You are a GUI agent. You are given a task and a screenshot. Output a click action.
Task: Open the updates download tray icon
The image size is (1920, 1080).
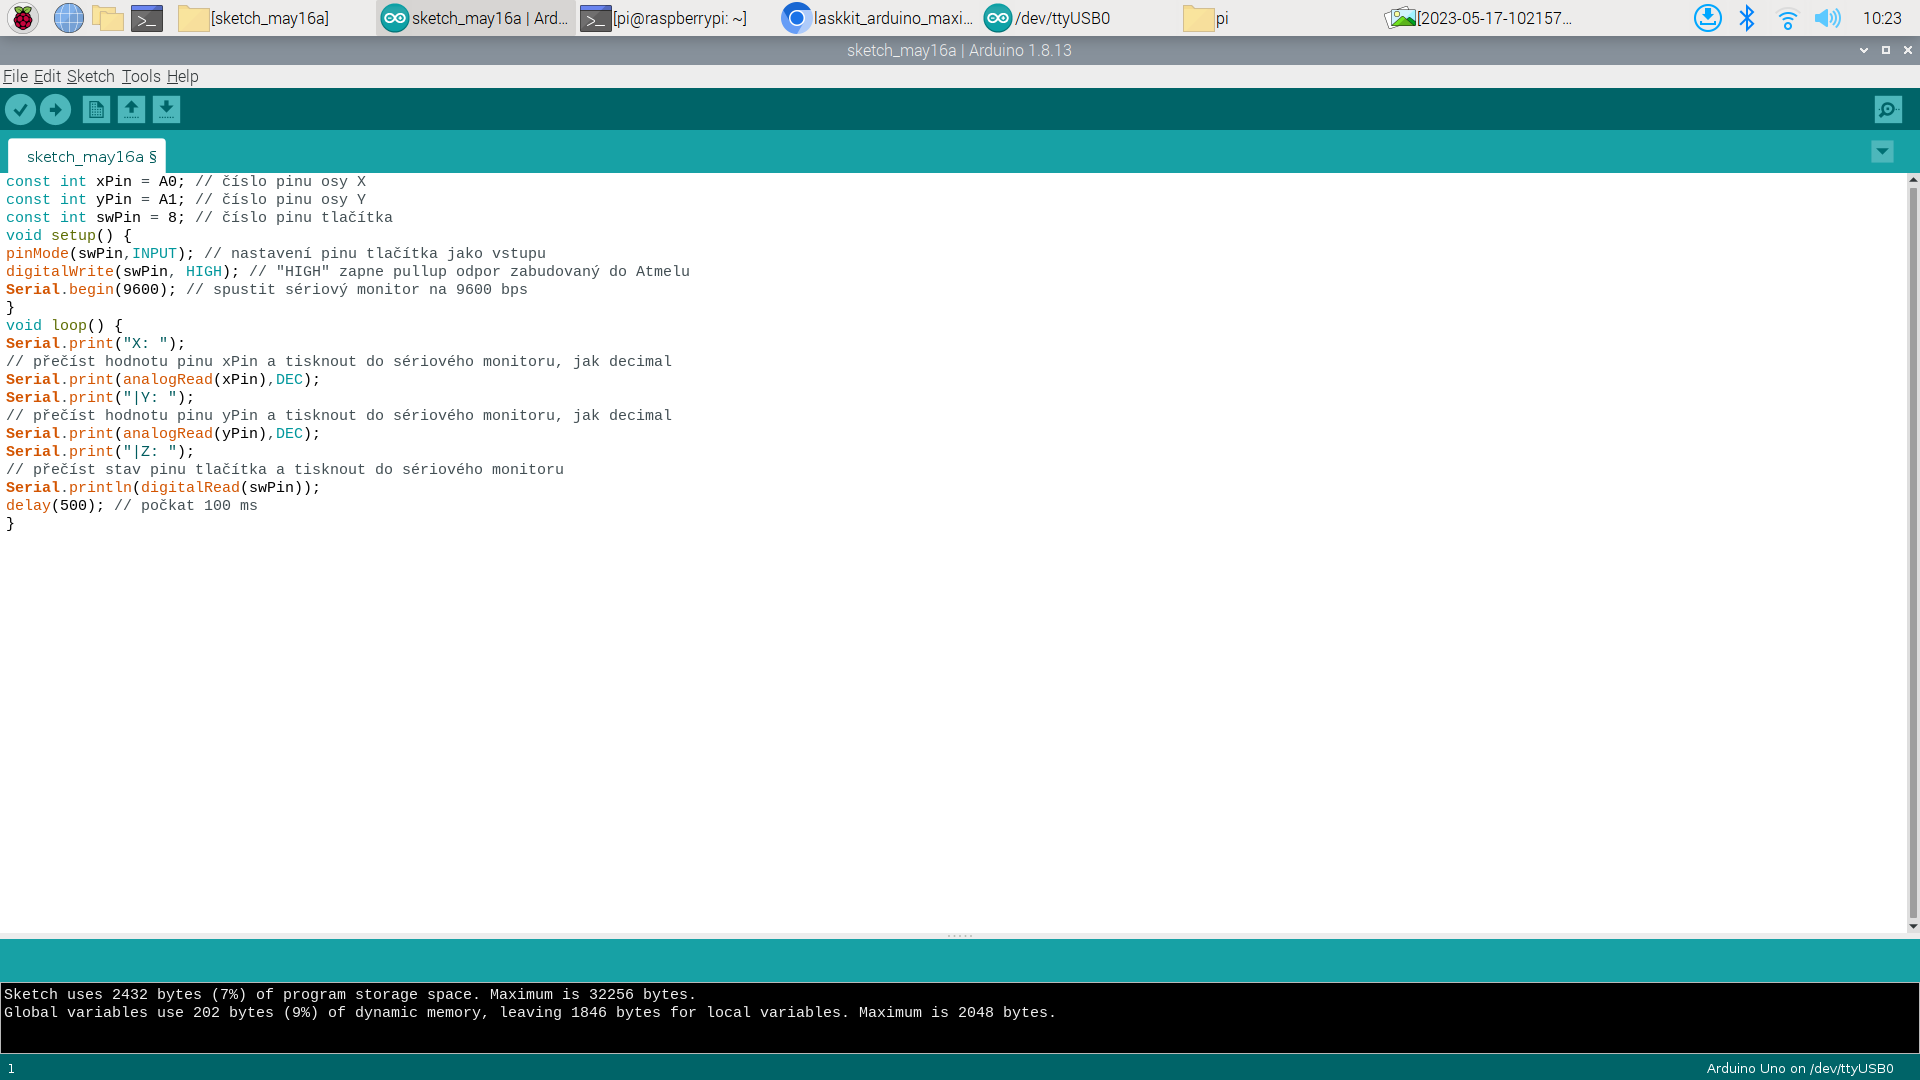click(1707, 18)
